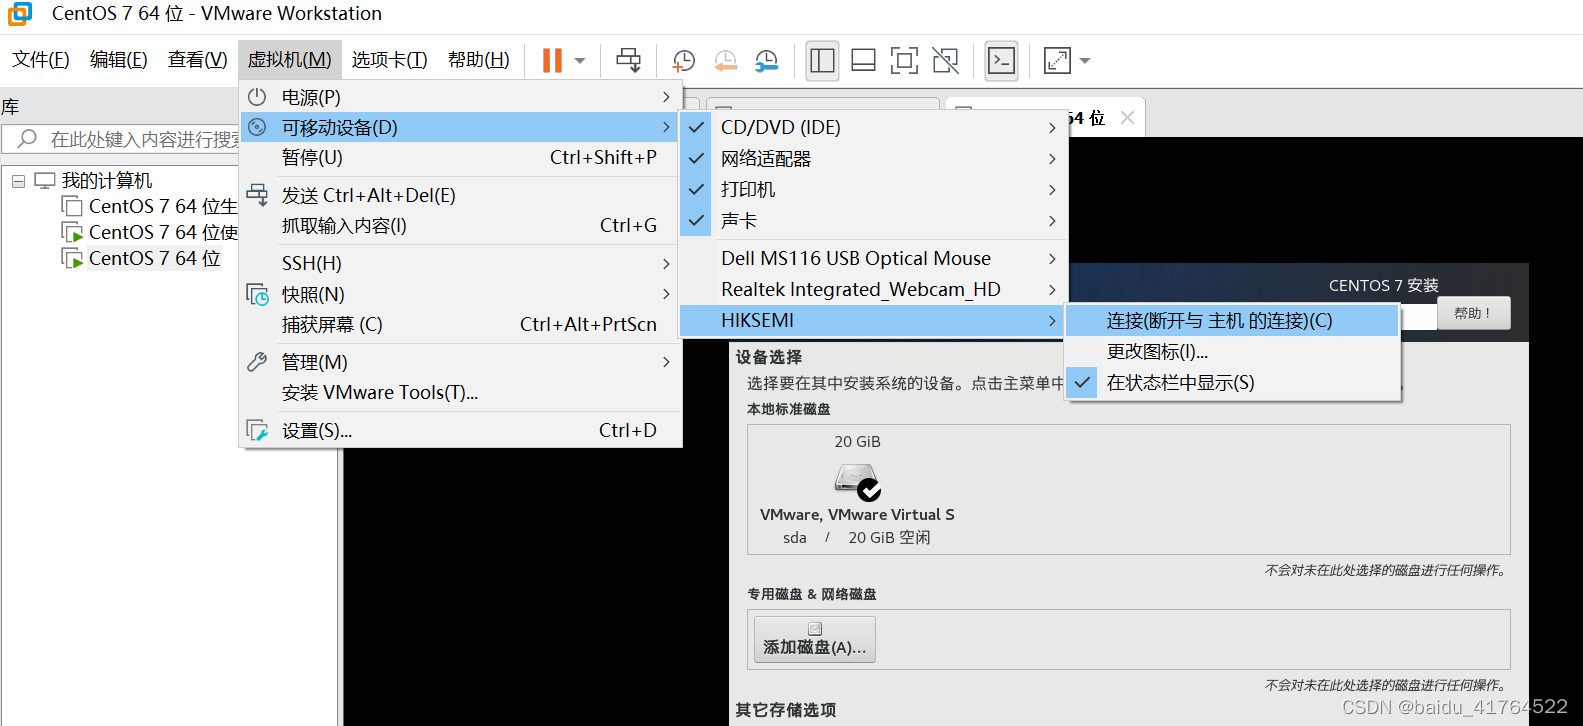The height and width of the screenshot is (726, 1583).
Task: Click the revert to snapshot toolbar icon
Action: coord(726,61)
